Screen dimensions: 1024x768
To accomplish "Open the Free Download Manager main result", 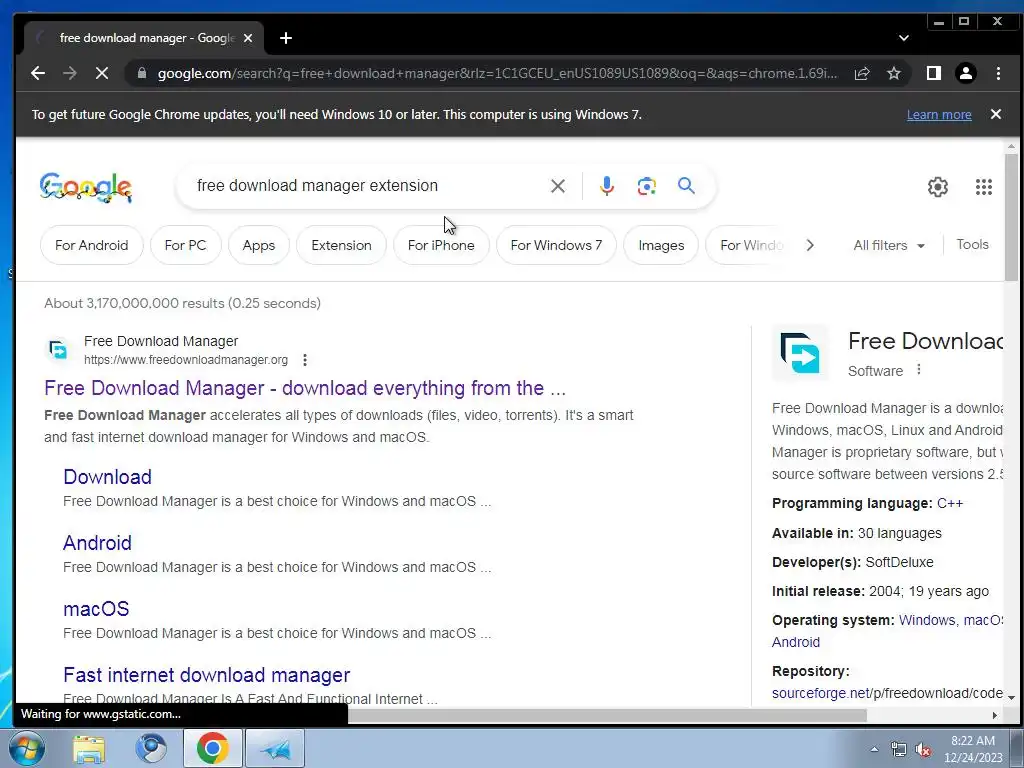I will 304,388.
